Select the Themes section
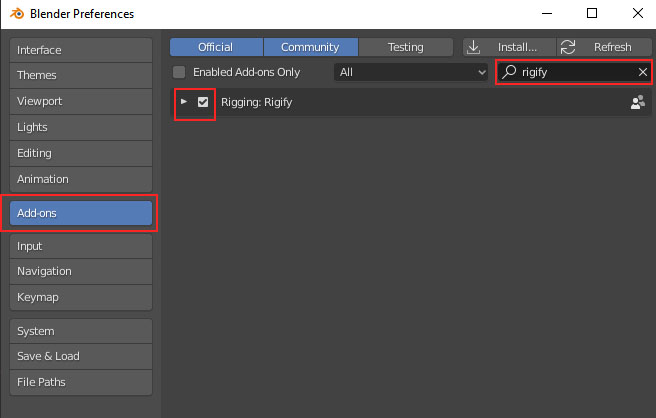 coord(81,75)
